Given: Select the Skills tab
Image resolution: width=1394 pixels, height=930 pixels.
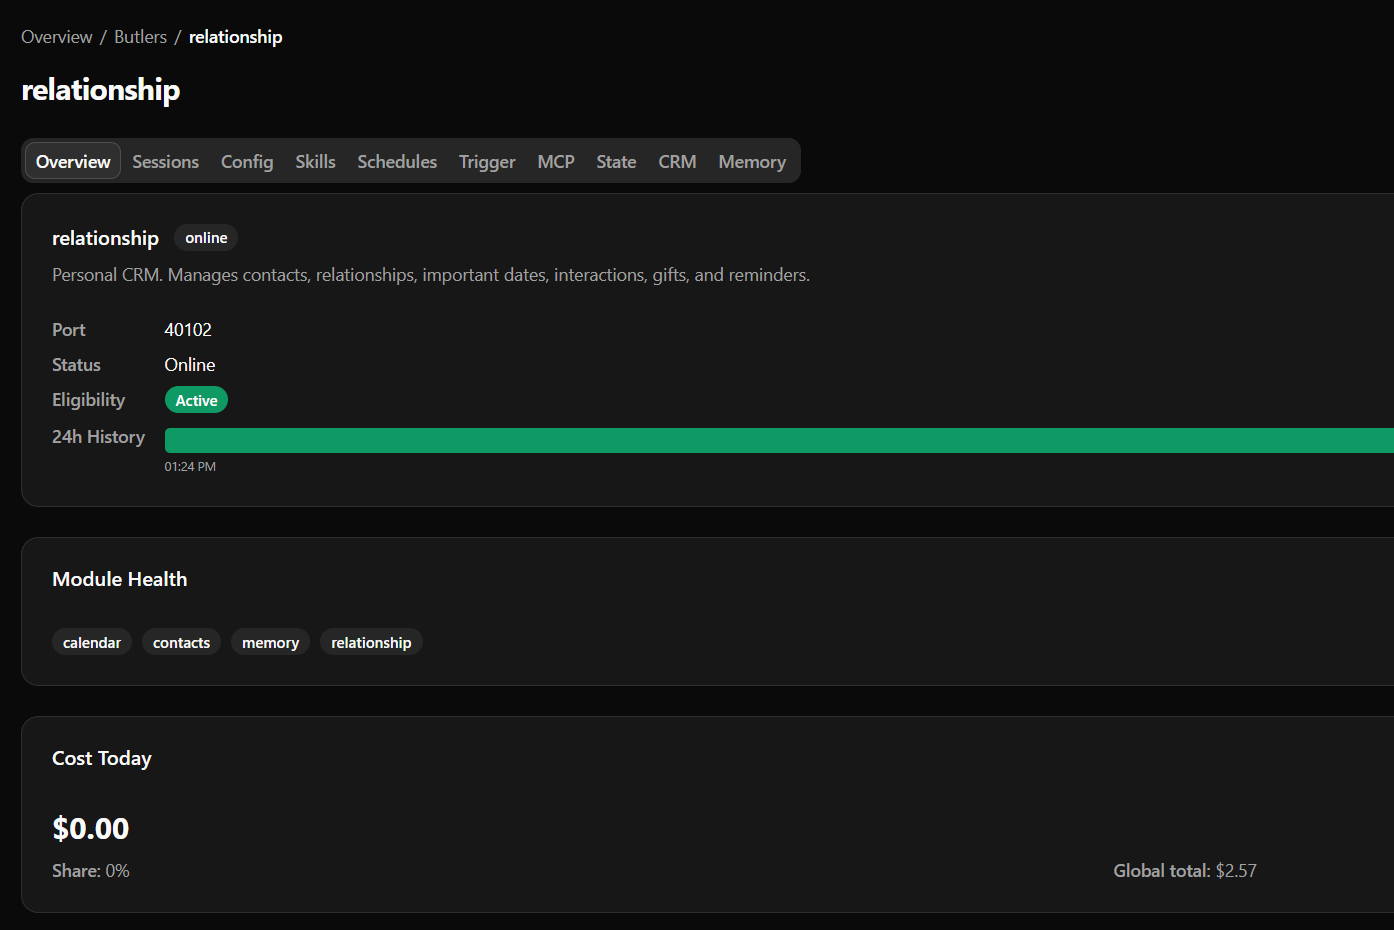Looking at the screenshot, I should click(x=315, y=161).
